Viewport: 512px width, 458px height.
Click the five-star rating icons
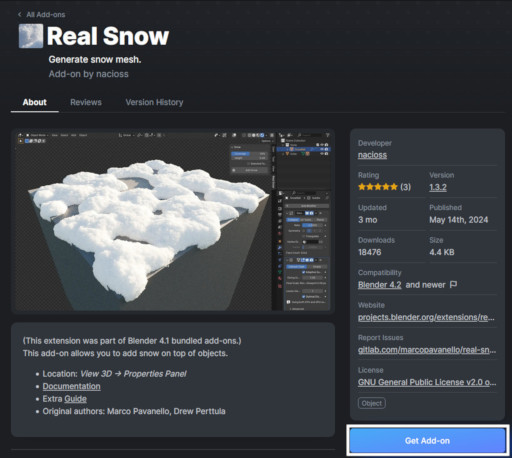(378, 187)
